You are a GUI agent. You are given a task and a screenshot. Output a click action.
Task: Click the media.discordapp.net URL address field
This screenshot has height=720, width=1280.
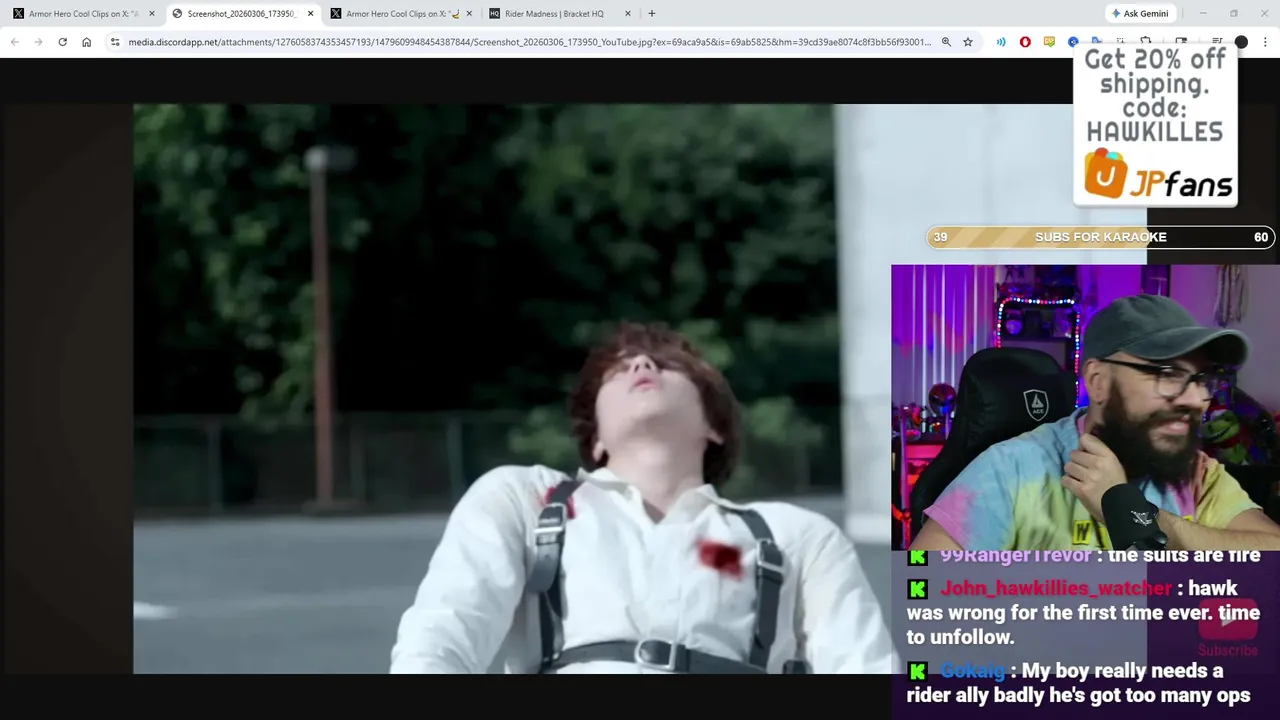click(530, 42)
